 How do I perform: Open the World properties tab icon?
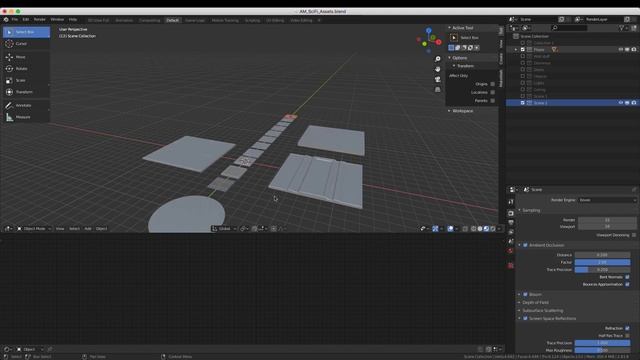coord(511,251)
